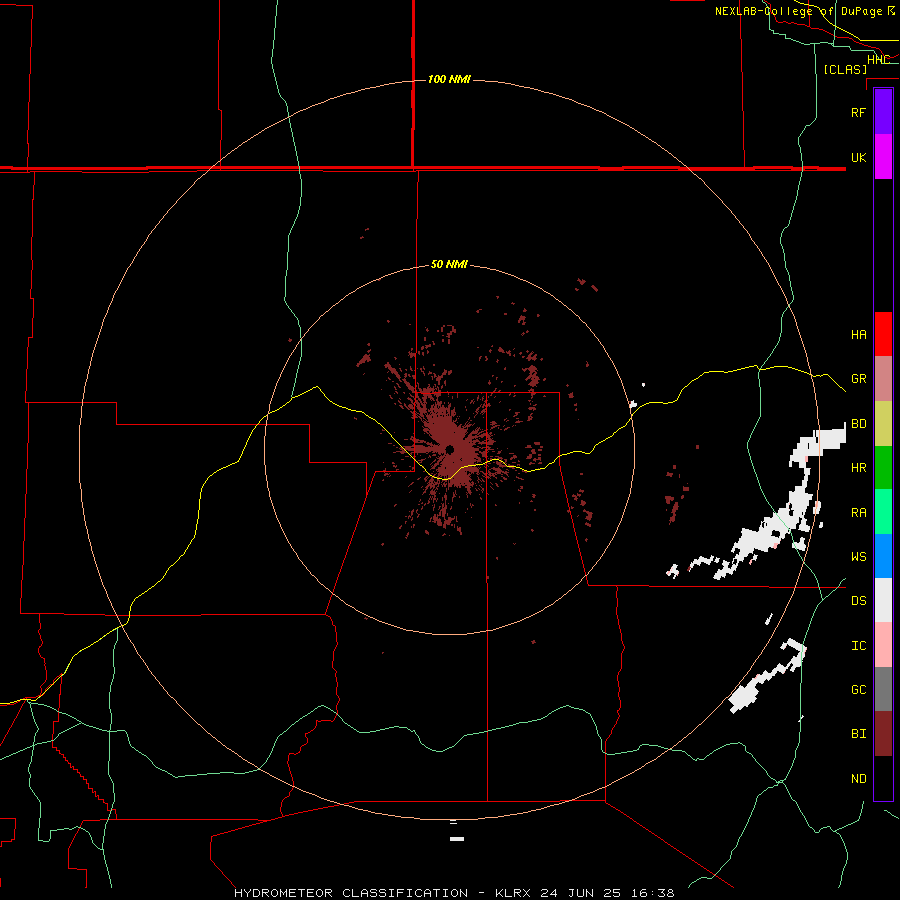Click the BD legend label

tap(858, 424)
